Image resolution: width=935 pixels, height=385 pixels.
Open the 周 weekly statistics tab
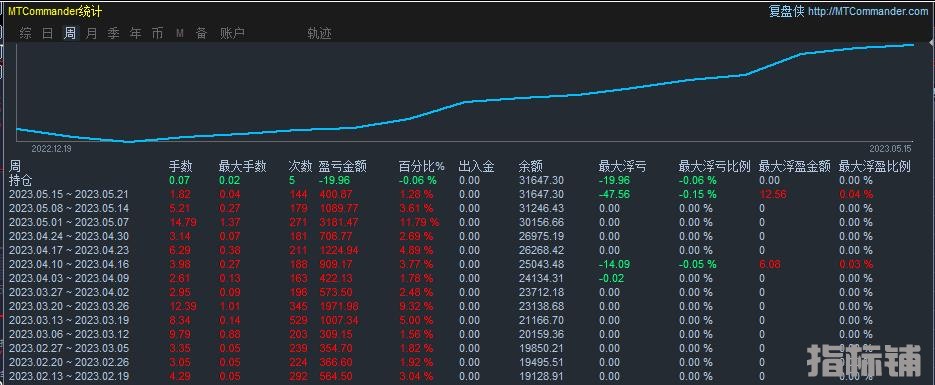[70, 33]
